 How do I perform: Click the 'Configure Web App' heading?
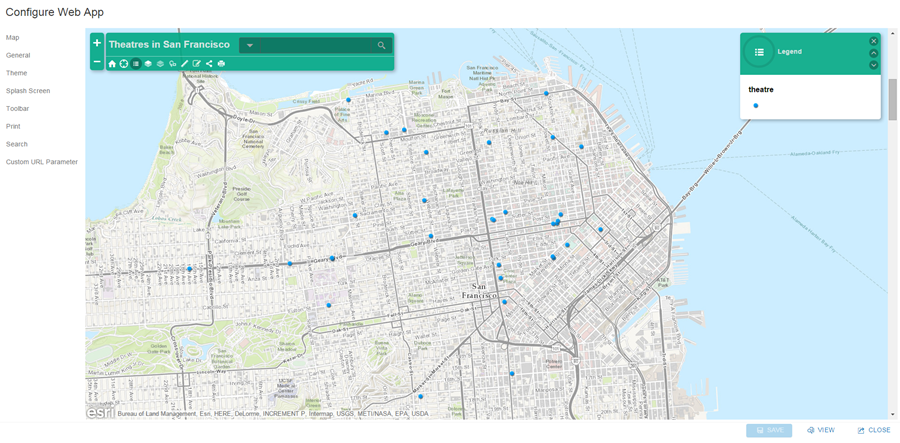[55, 12]
